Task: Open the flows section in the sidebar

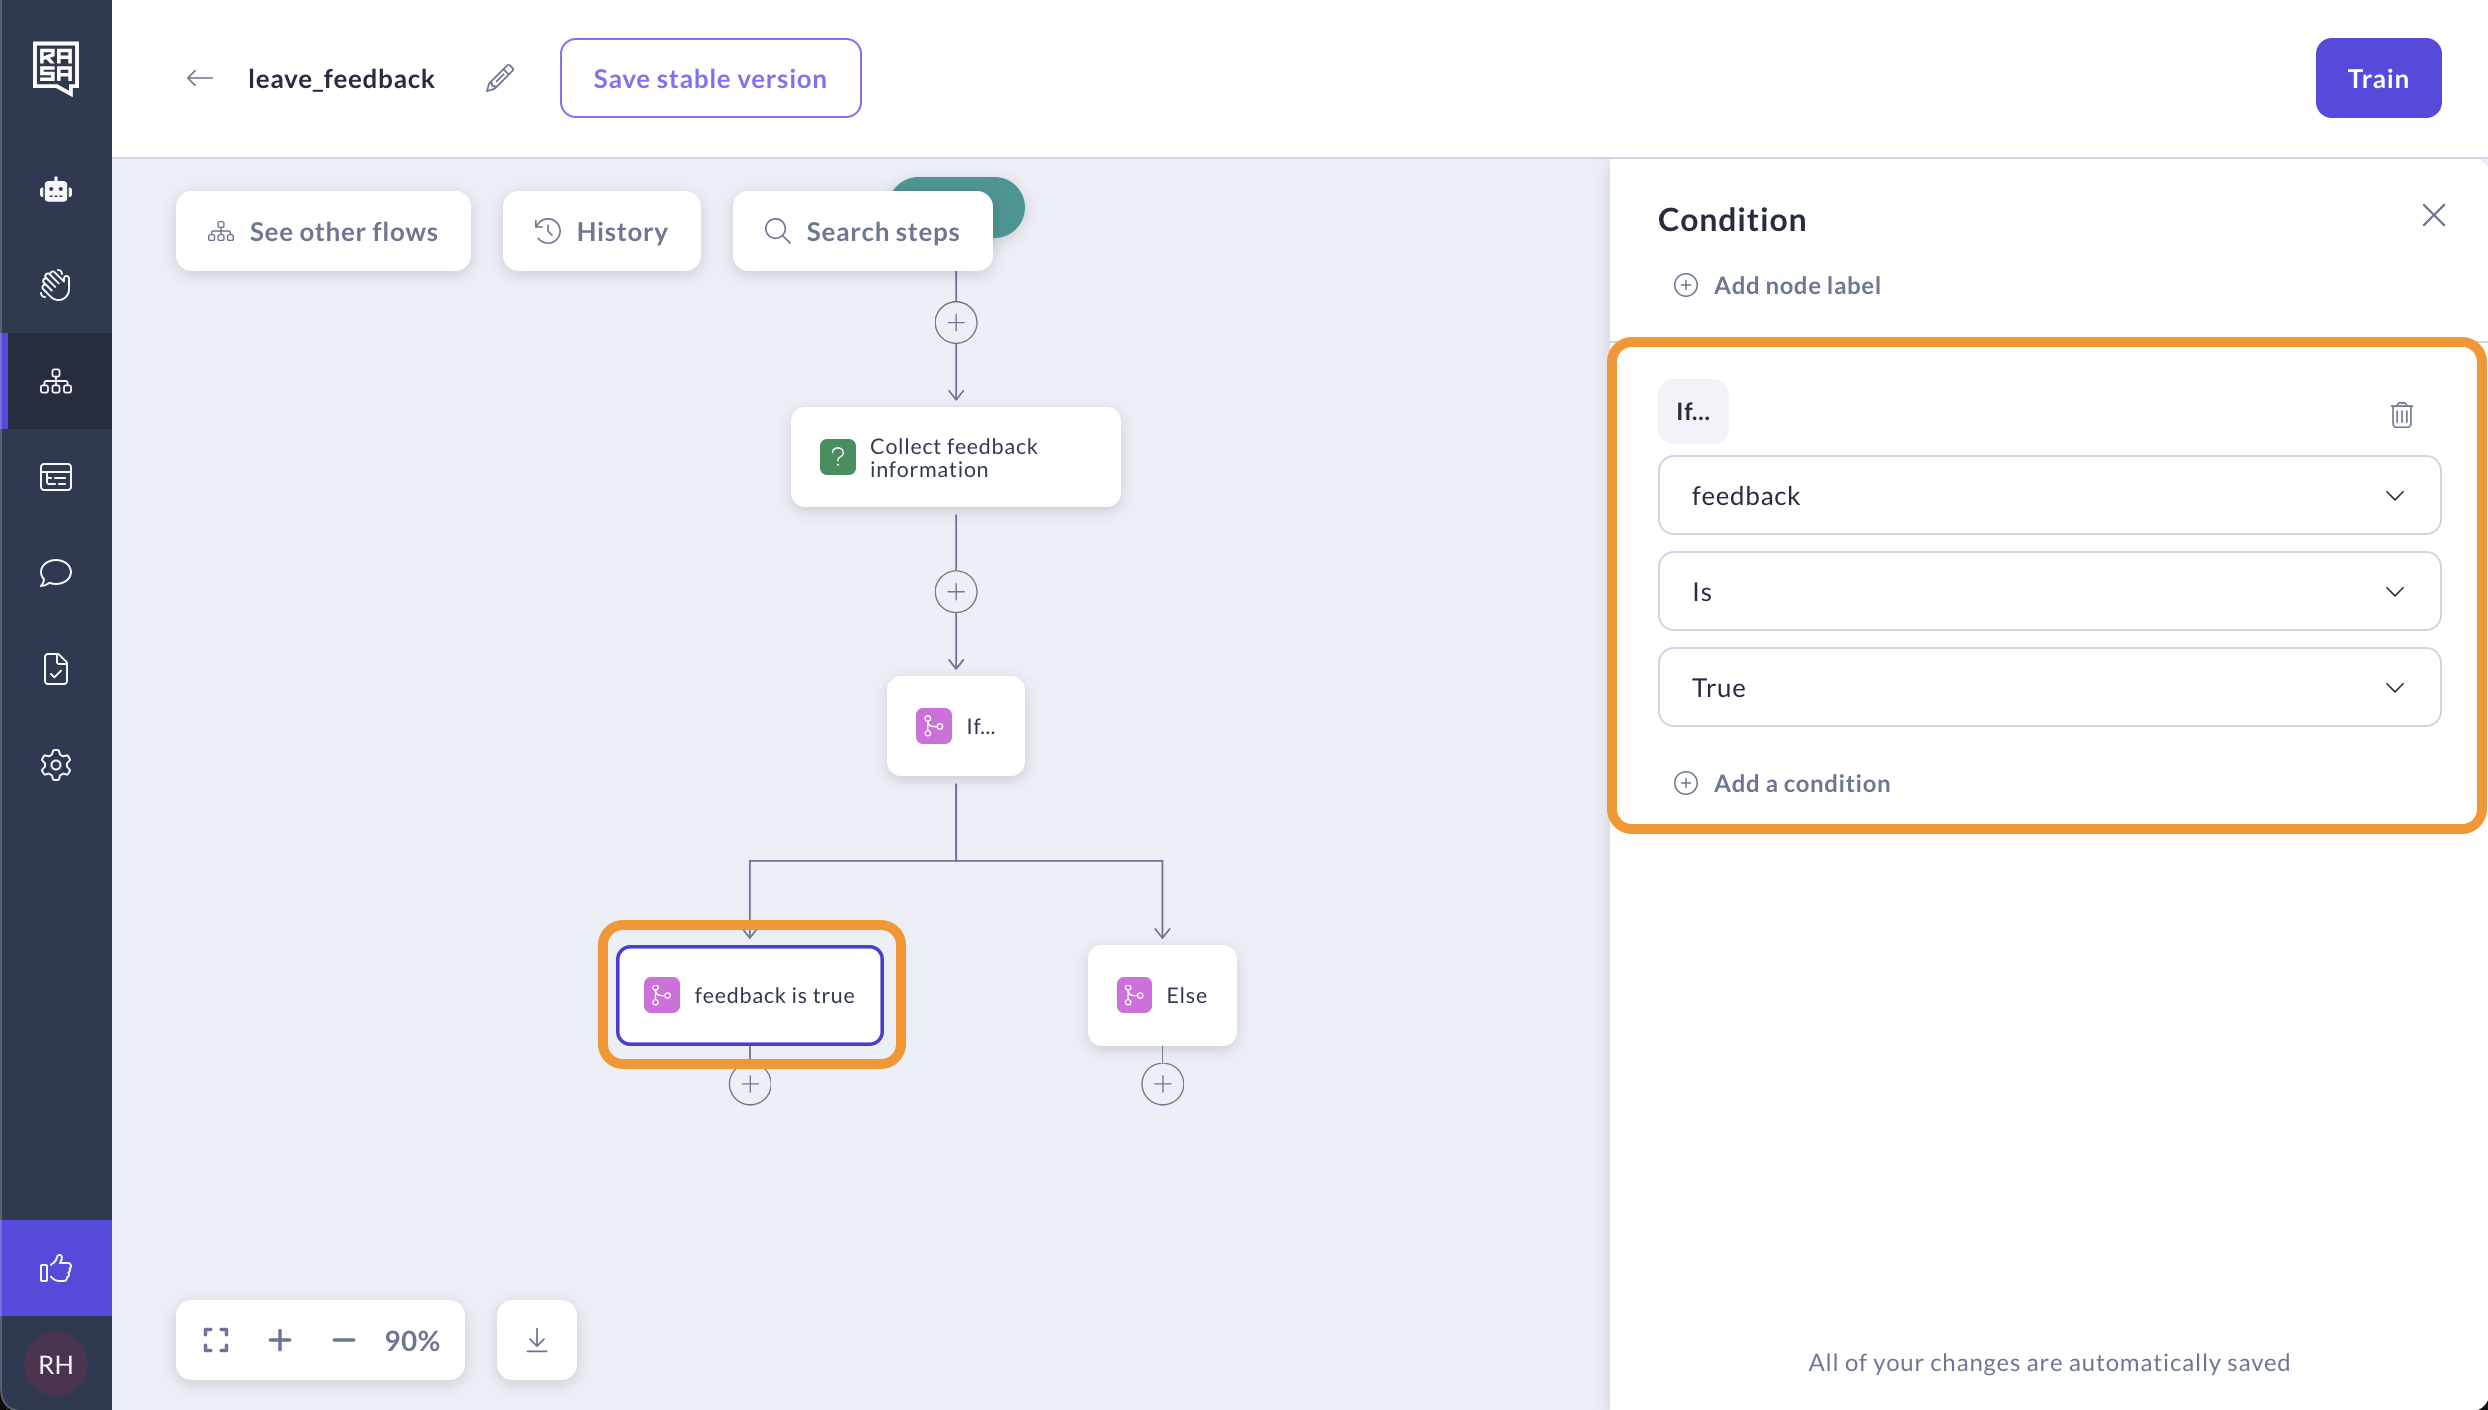Action: (x=56, y=381)
